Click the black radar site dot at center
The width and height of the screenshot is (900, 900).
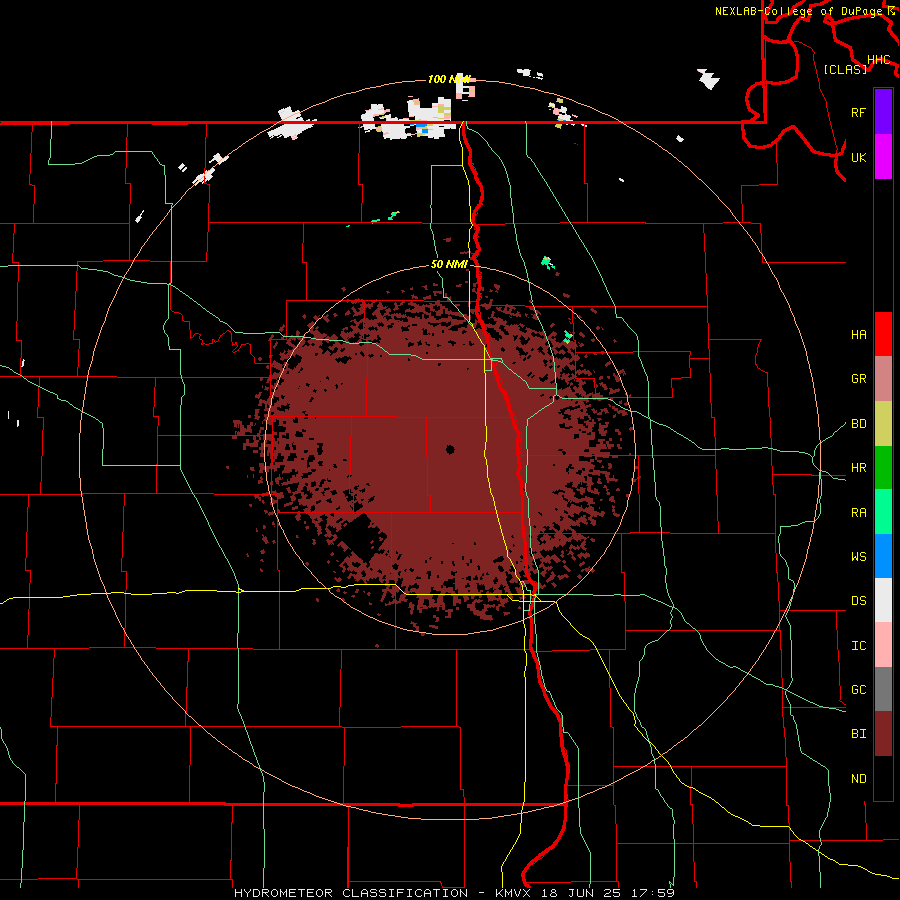point(450,449)
